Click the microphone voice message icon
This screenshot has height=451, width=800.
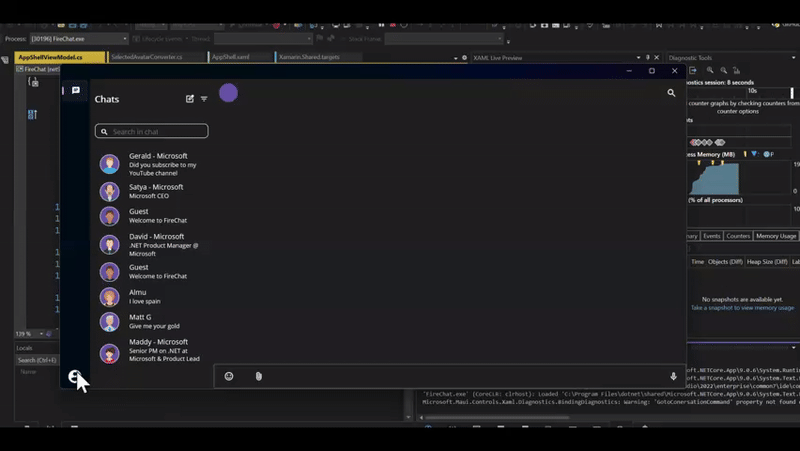tap(673, 376)
